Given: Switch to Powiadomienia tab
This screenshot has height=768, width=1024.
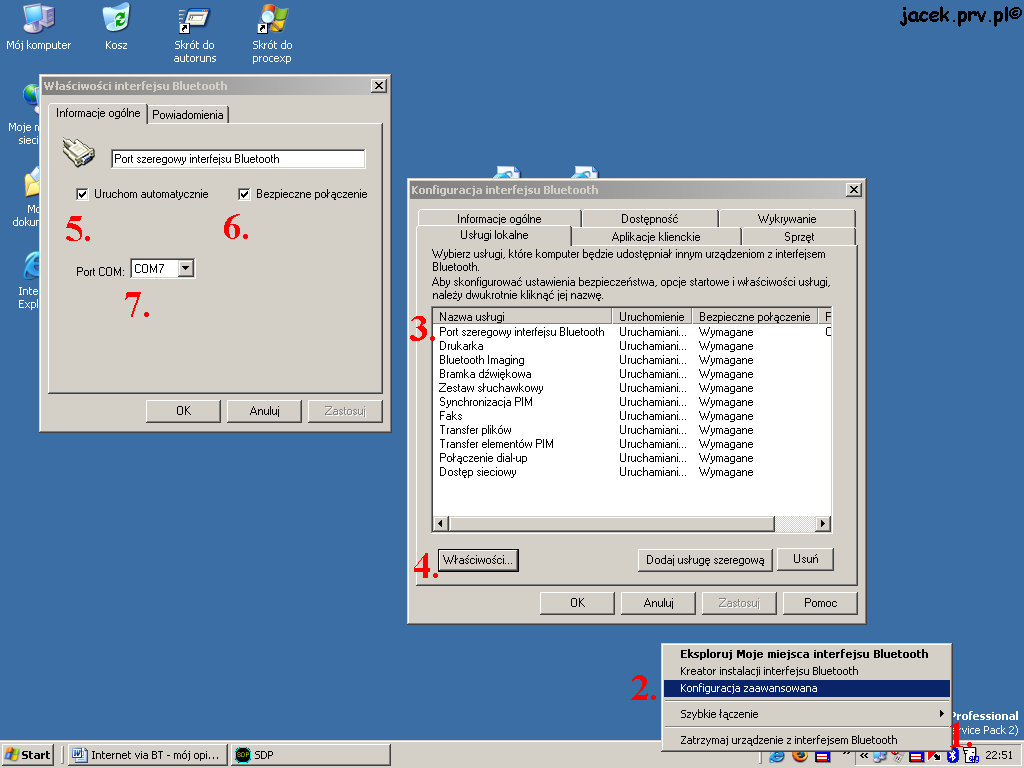Looking at the screenshot, I should (x=188, y=115).
